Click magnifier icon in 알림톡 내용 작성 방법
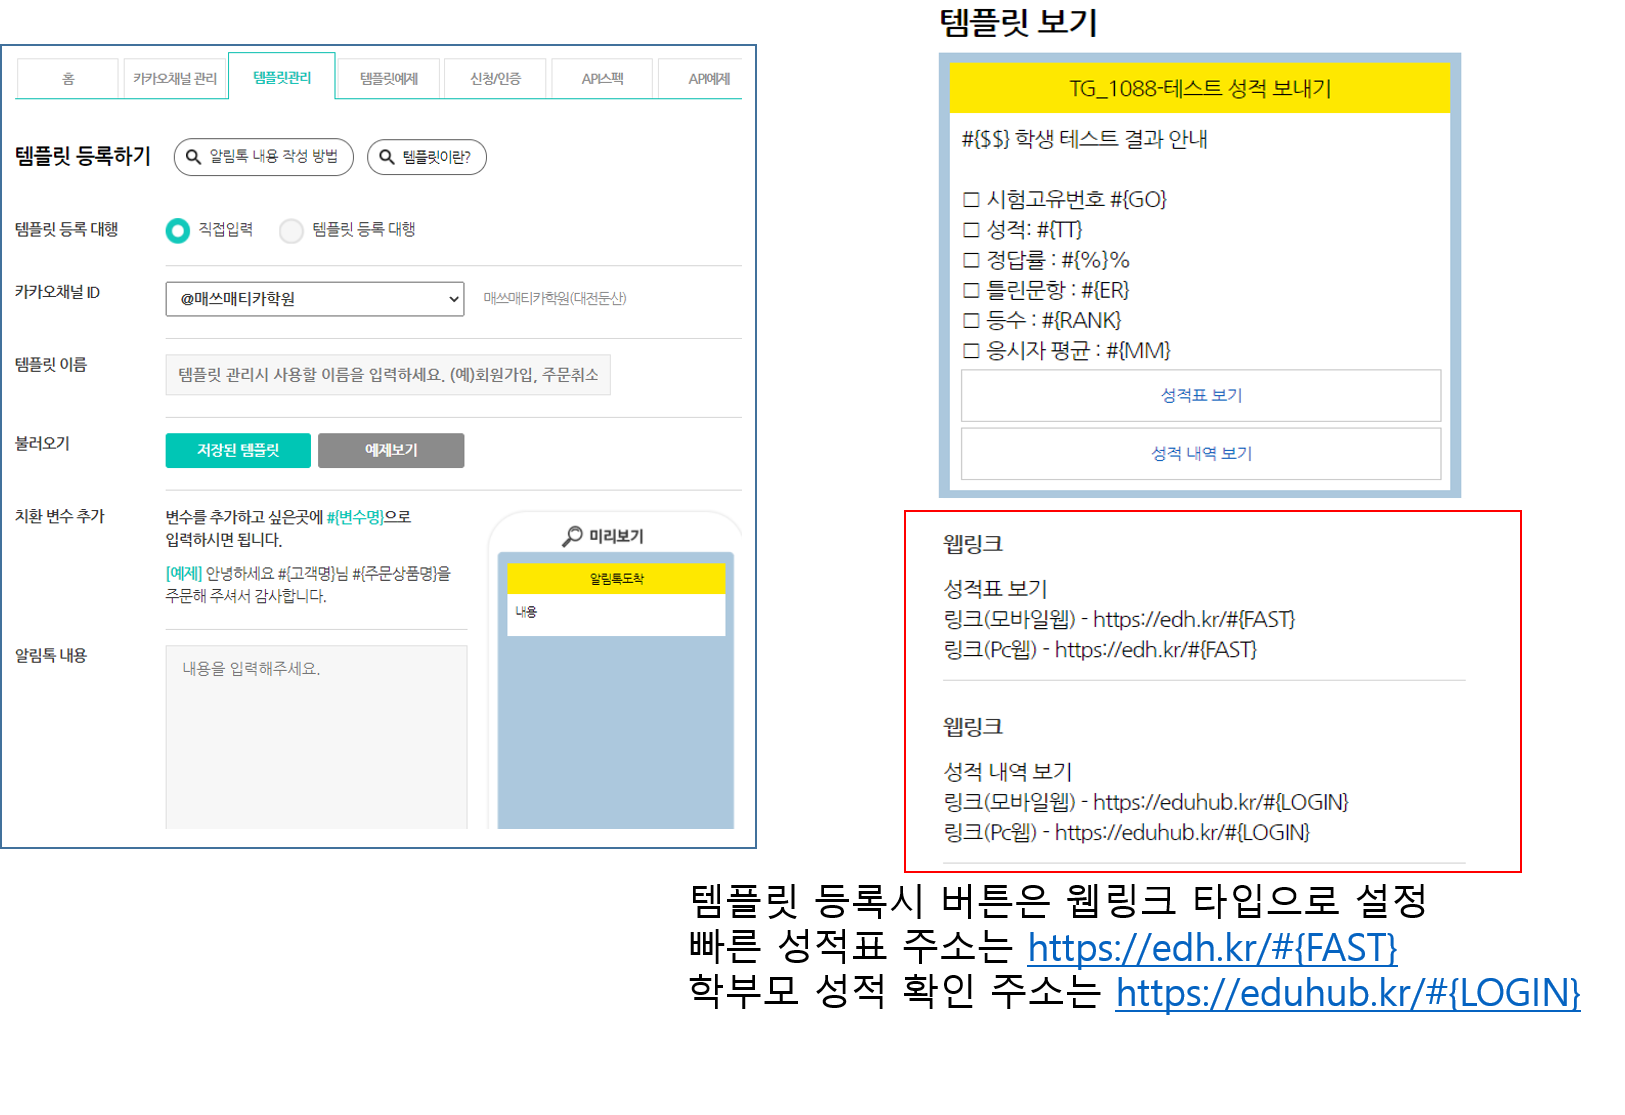 click(194, 157)
